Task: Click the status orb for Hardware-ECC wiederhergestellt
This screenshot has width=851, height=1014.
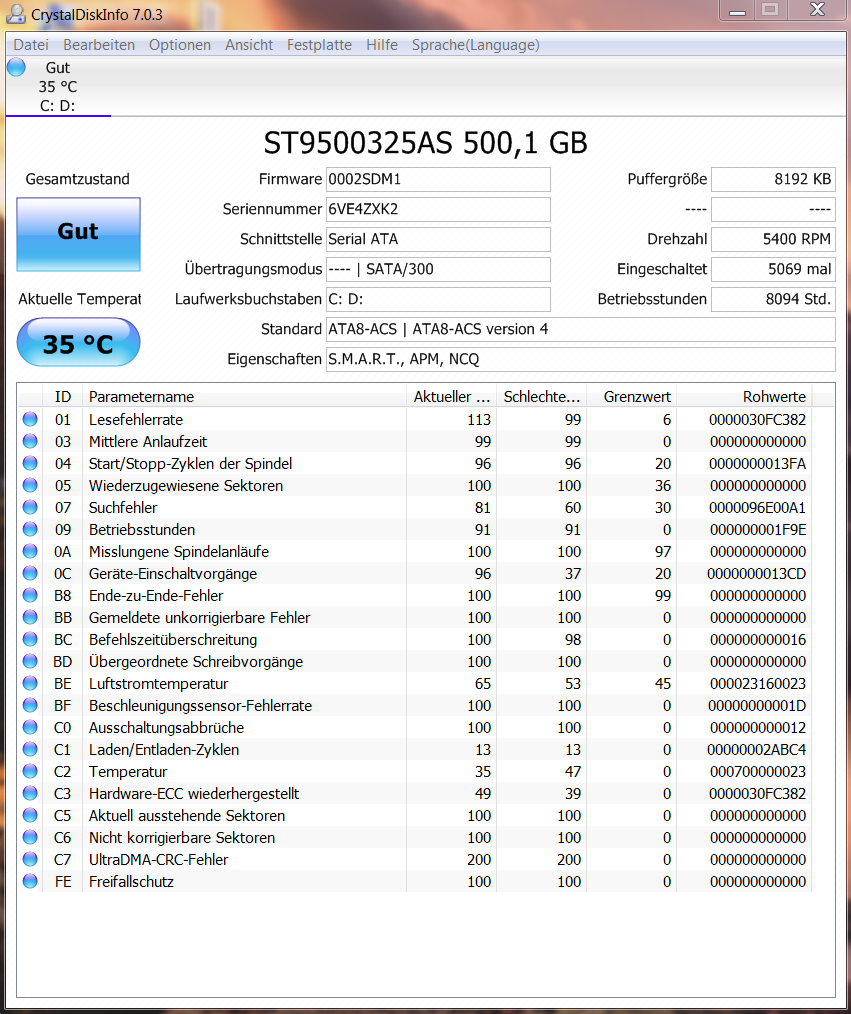Action: coord(30,793)
